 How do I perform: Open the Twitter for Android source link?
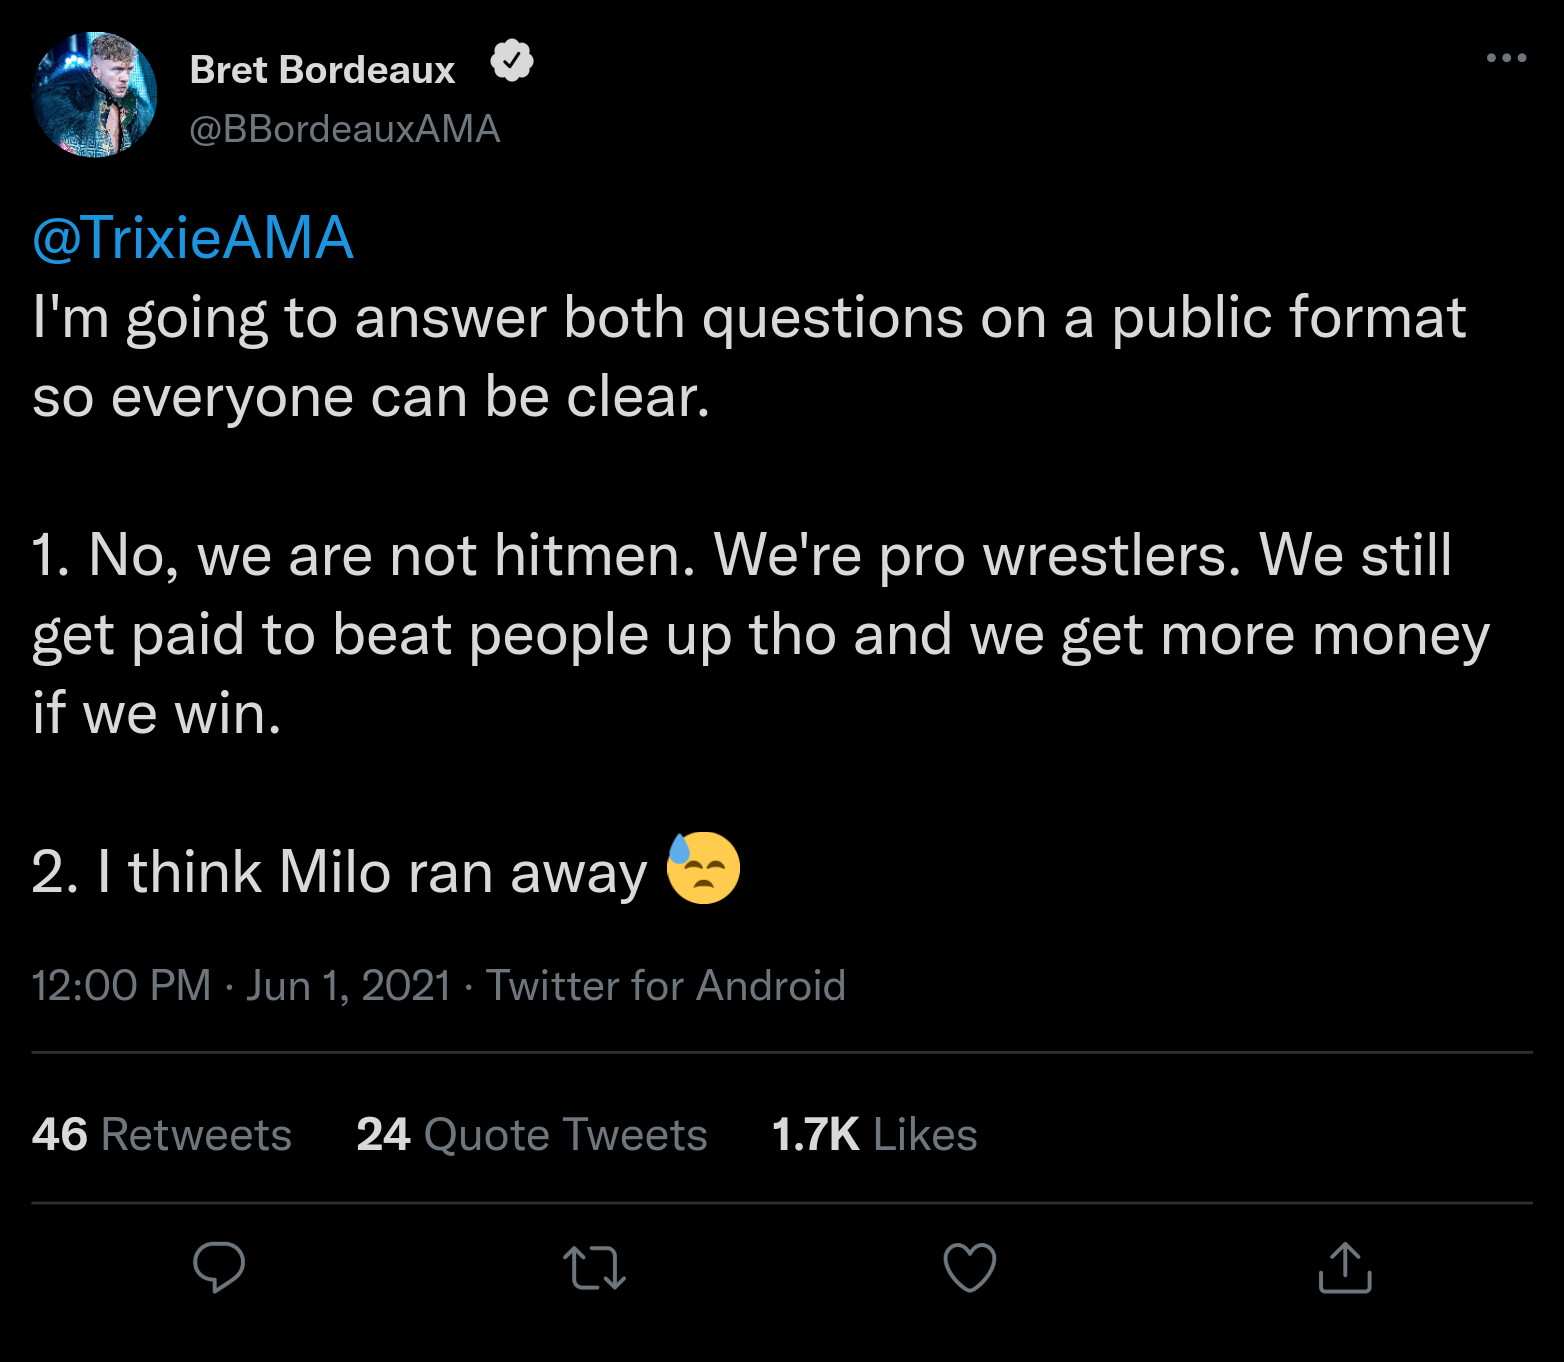coord(666,986)
